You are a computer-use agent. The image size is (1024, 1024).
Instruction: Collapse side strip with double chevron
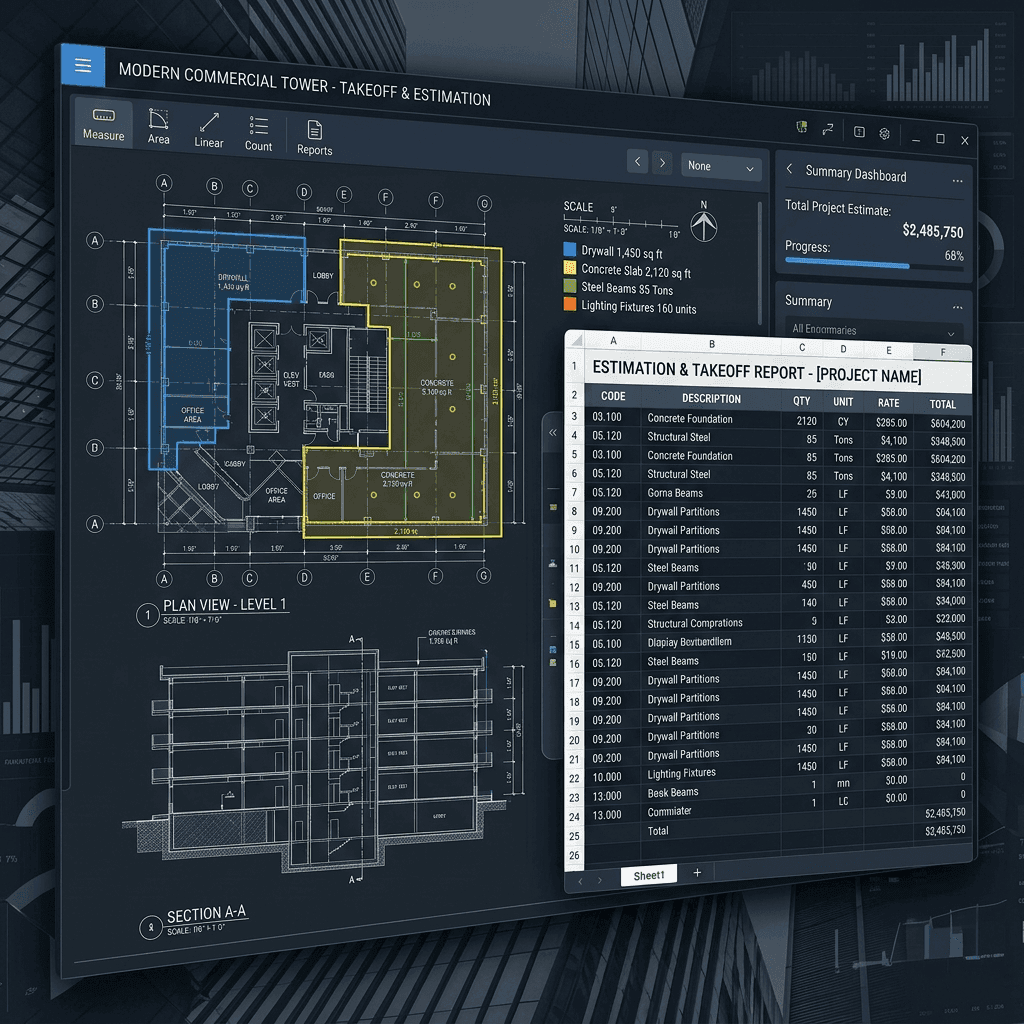tap(552, 432)
